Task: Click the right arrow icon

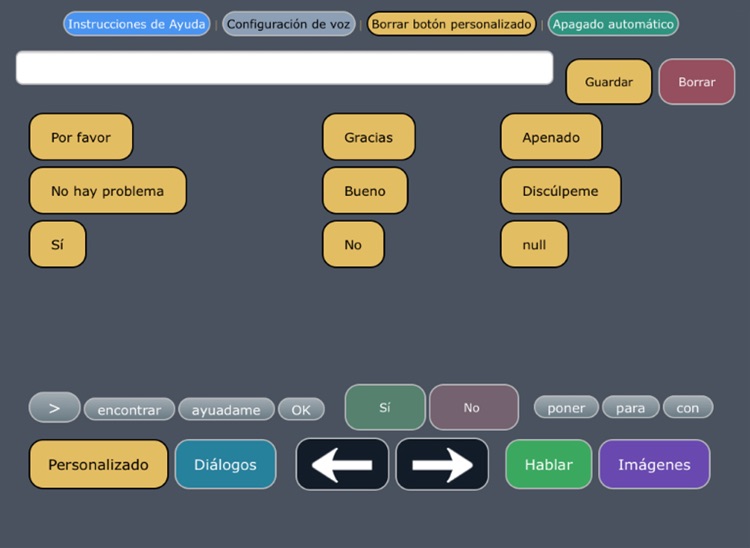Action: coord(442,464)
